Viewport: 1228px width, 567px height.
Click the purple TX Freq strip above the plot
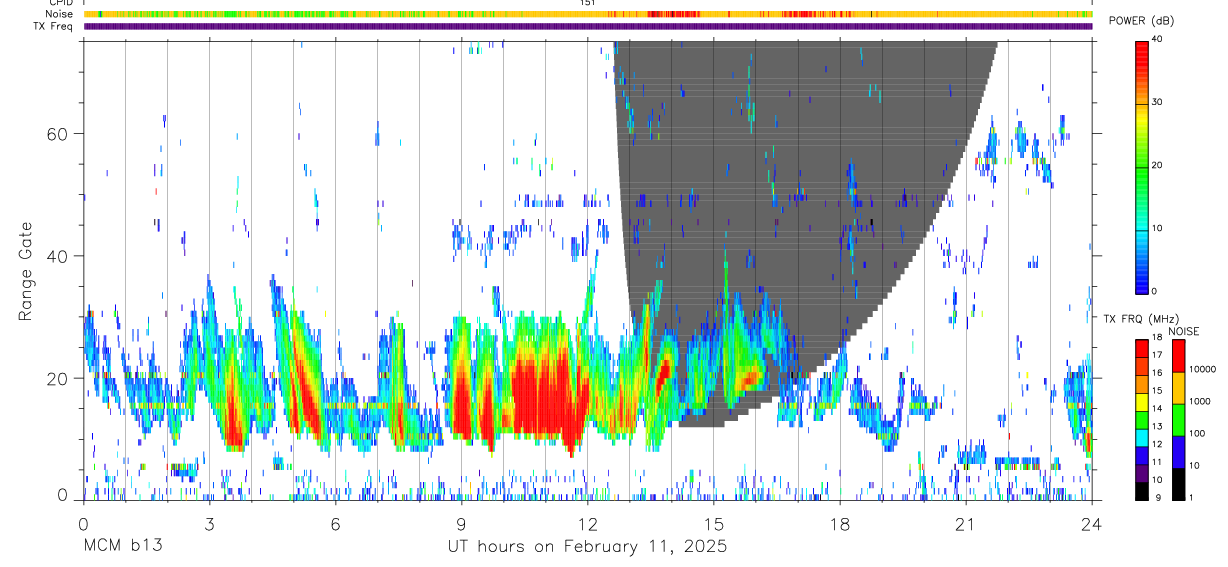point(588,26)
